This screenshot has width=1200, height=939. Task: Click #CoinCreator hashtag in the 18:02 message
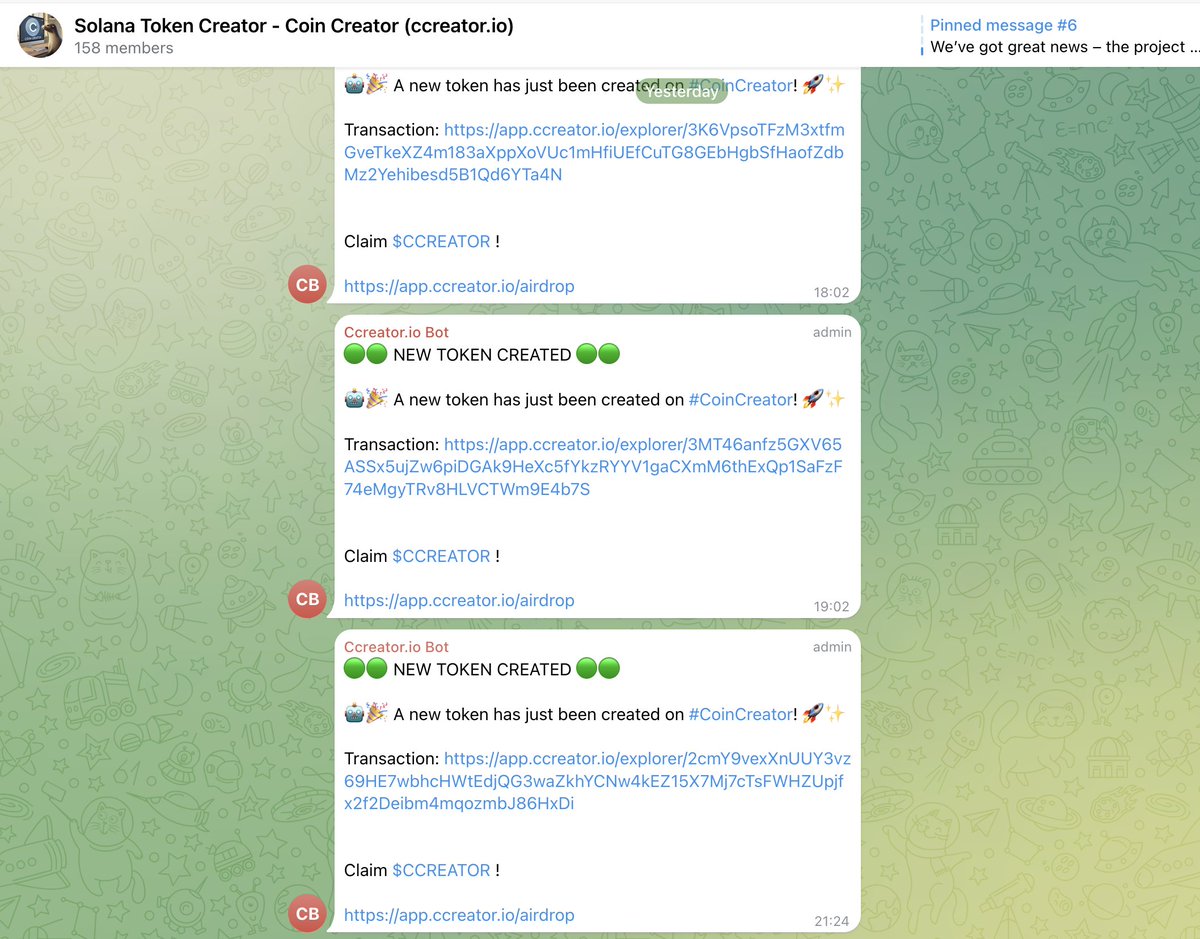740,86
